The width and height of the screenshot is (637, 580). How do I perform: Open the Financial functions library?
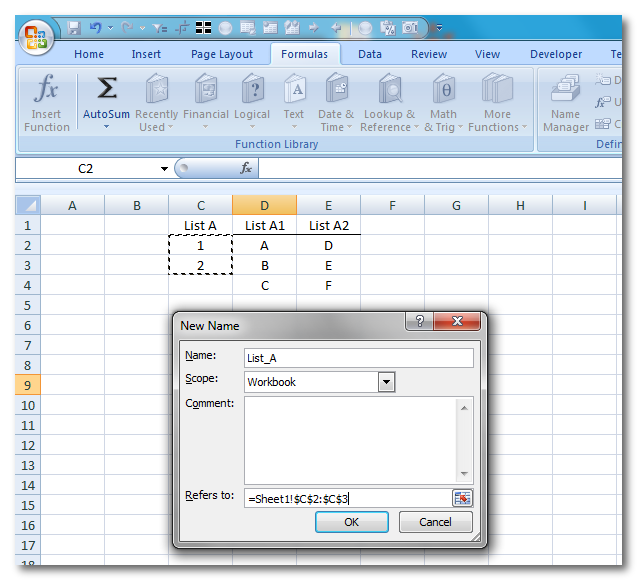pyautogui.click(x=206, y=103)
